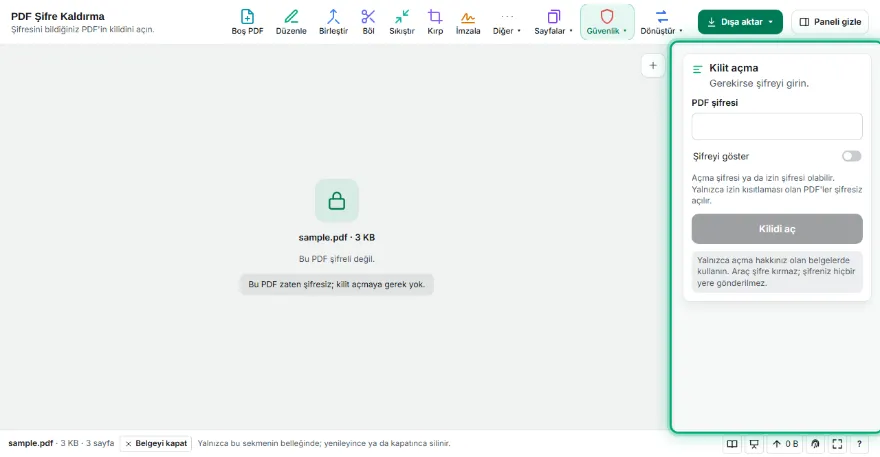The height and width of the screenshot is (457, 880).
Task: Choose the Birleştir merge tool
Action: coord(333,22)
